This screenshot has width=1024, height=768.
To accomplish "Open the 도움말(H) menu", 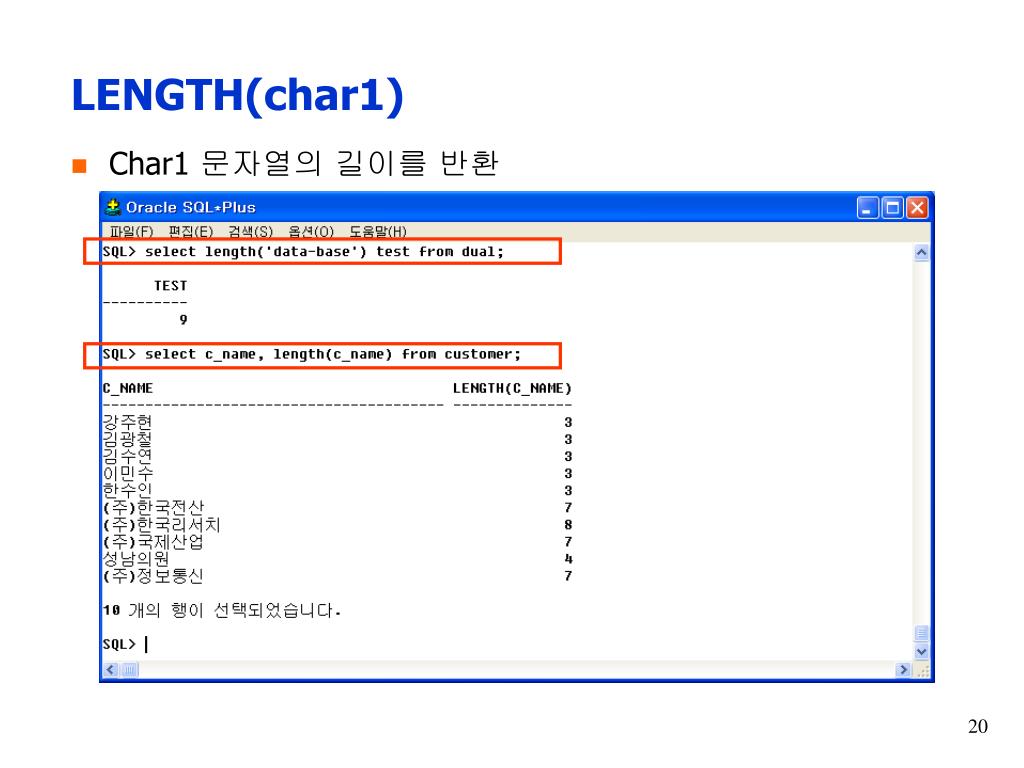I will 377,231.
